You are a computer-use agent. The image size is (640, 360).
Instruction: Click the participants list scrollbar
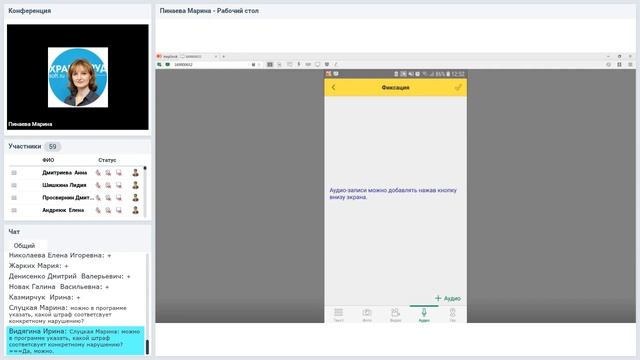[x=145, y=191]
